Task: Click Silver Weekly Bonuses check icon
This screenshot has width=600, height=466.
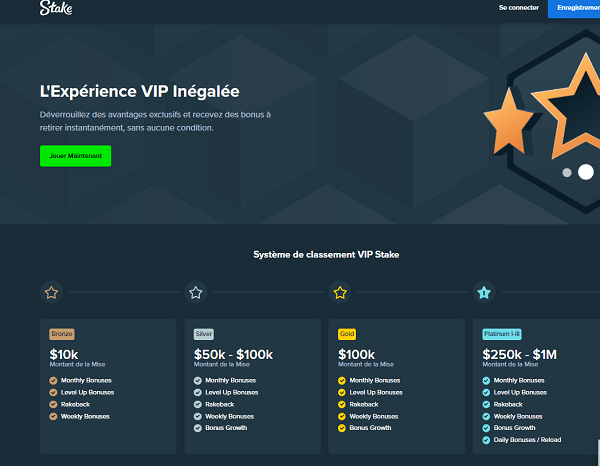Action: tap(197, 416)
